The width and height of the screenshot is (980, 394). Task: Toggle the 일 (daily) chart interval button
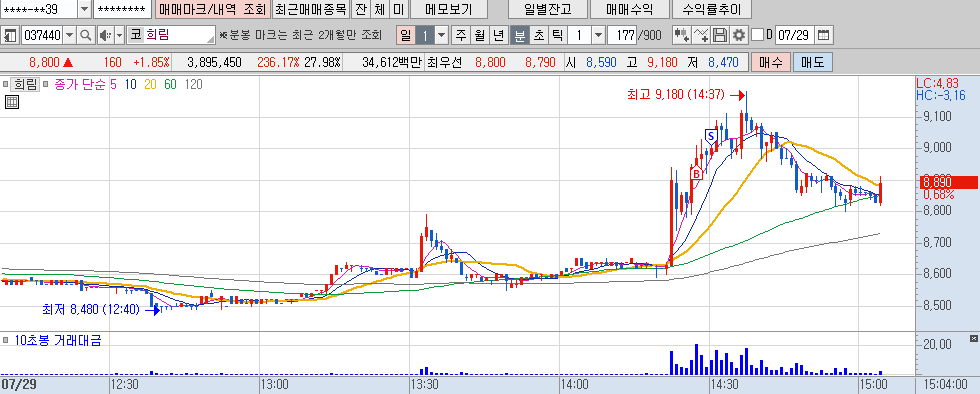[x=406, y=35]
